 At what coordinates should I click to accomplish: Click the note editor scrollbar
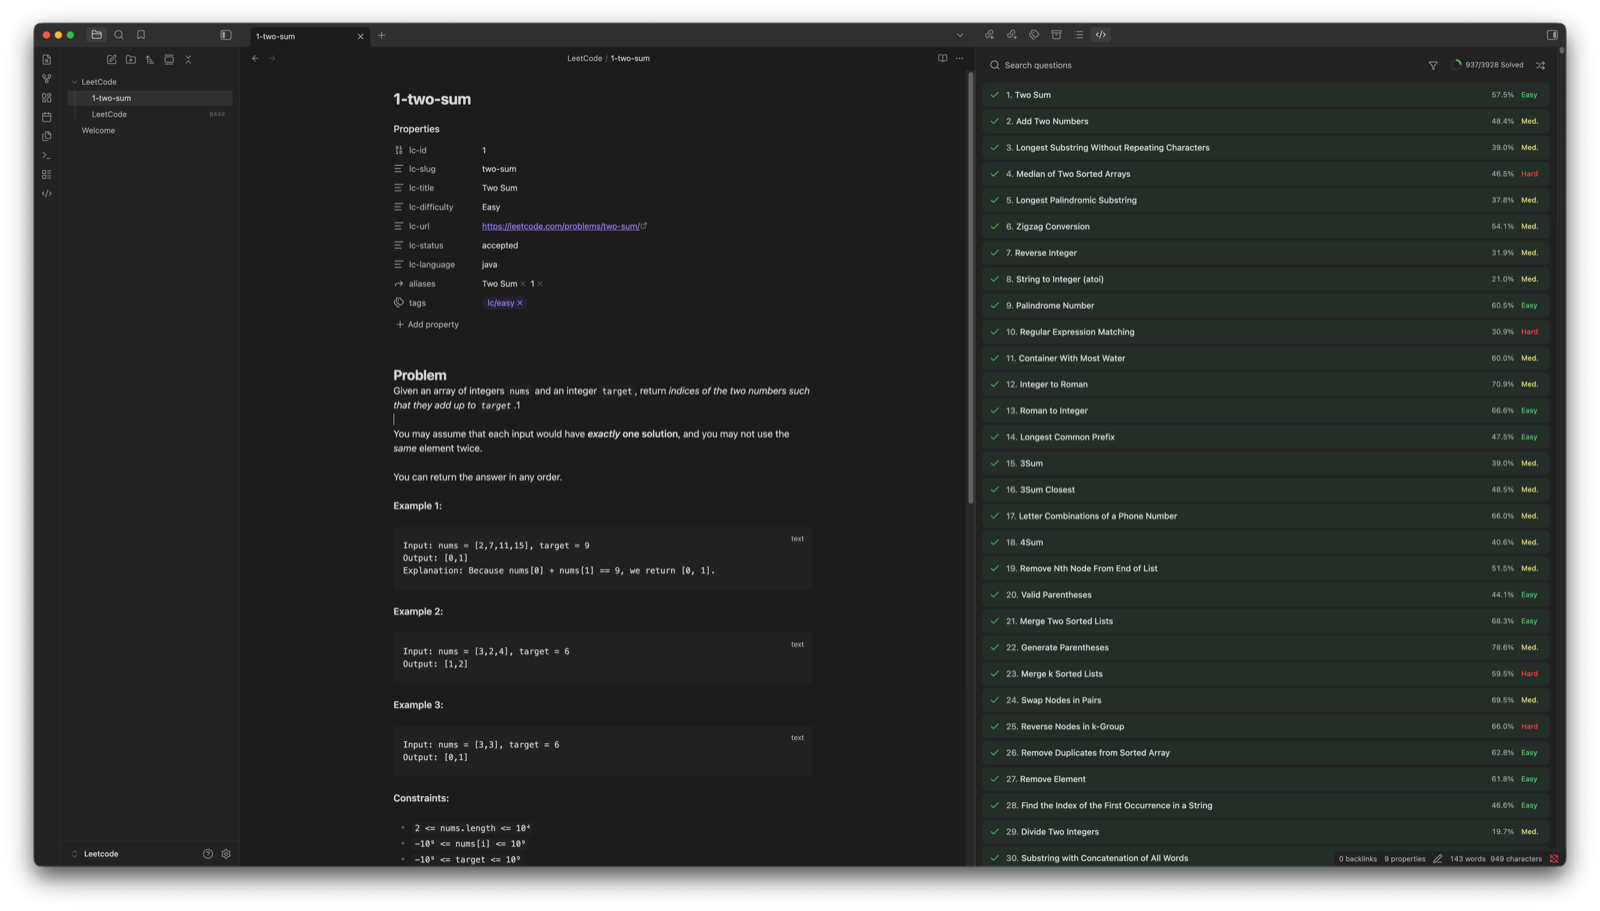970,288
